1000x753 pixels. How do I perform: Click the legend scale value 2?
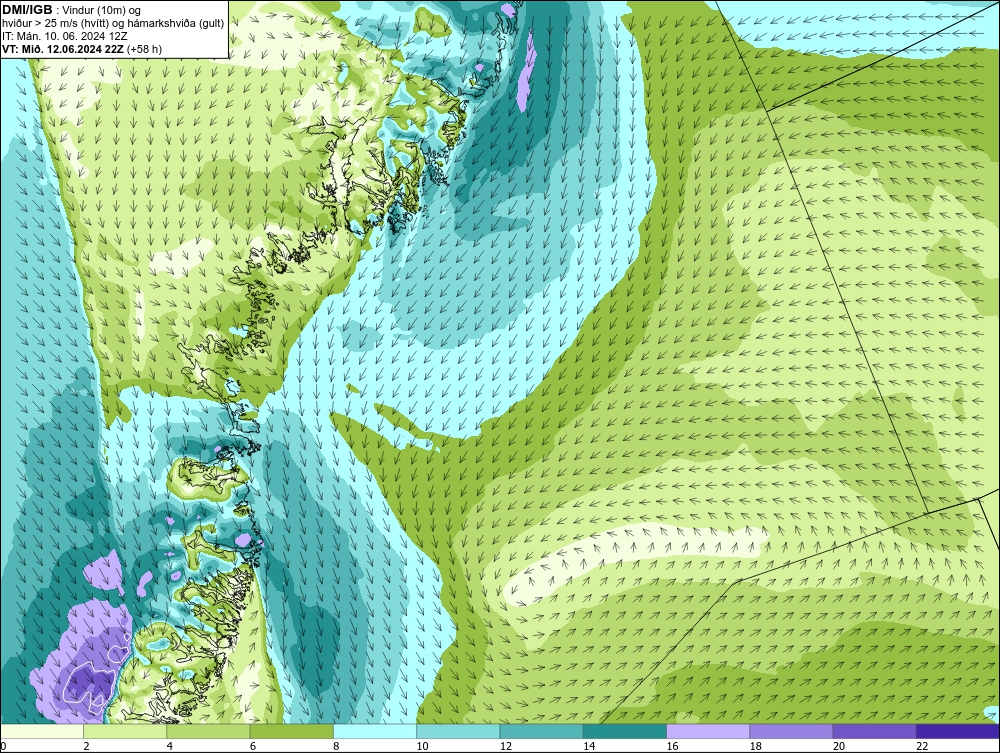(86, 747)
